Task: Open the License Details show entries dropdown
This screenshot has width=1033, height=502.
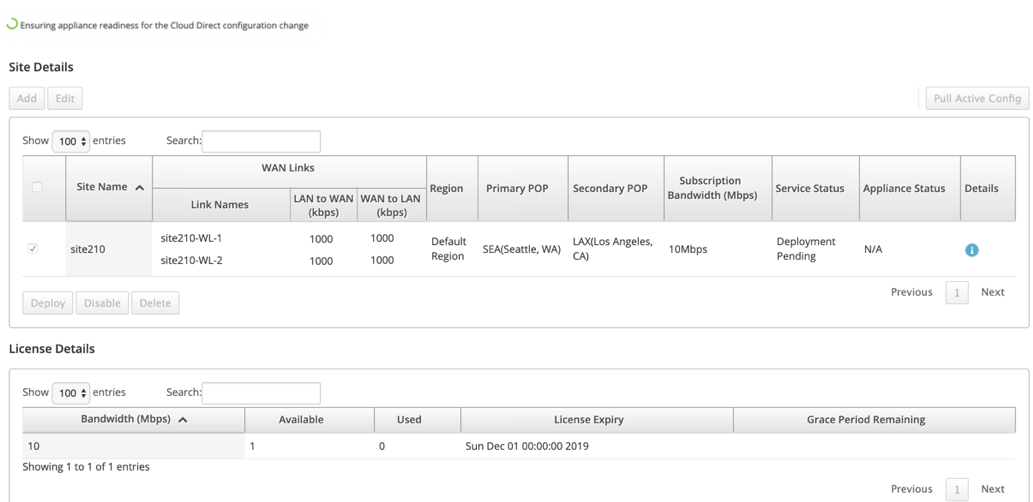Action: pos(70,393)
